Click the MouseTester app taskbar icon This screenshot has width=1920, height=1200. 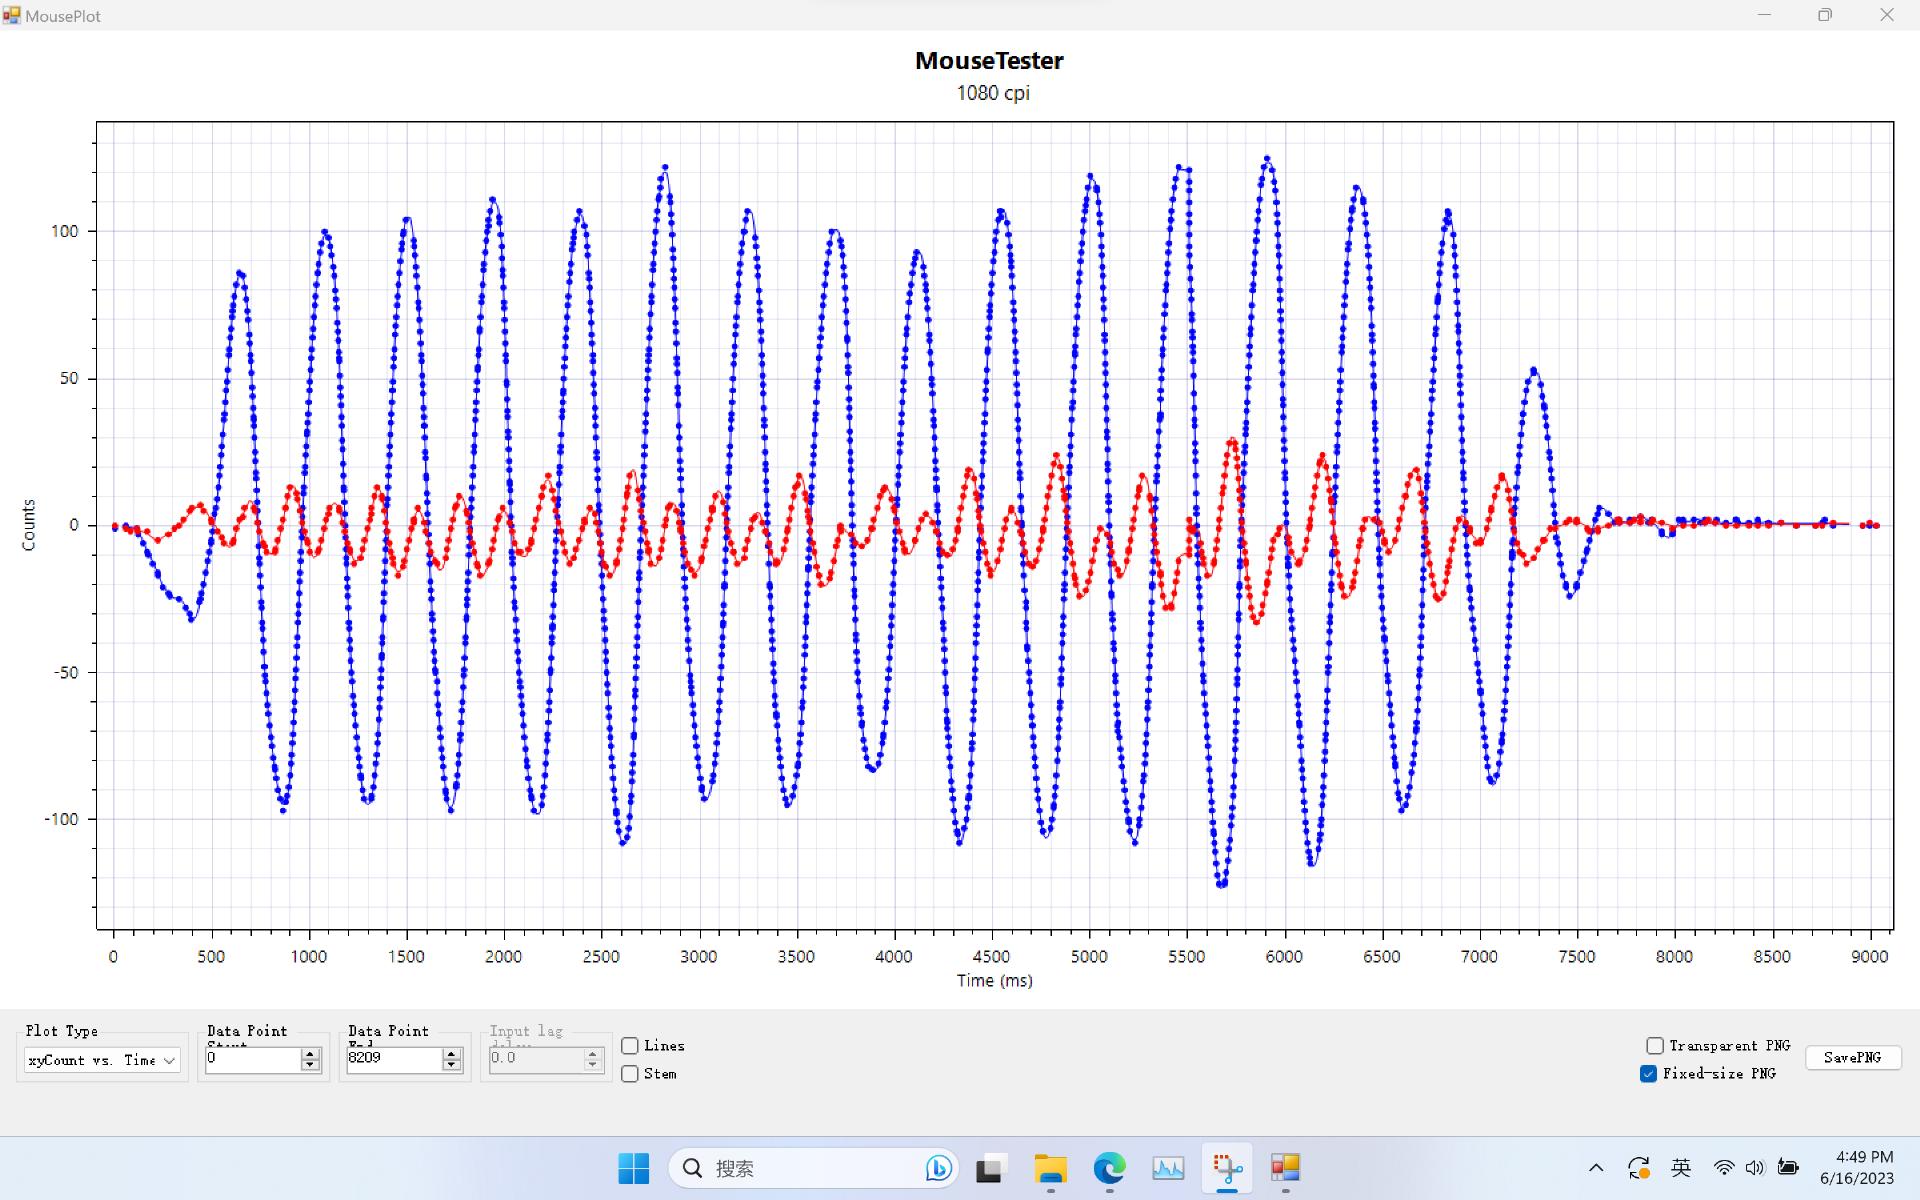click(x=1285, y=1168)
